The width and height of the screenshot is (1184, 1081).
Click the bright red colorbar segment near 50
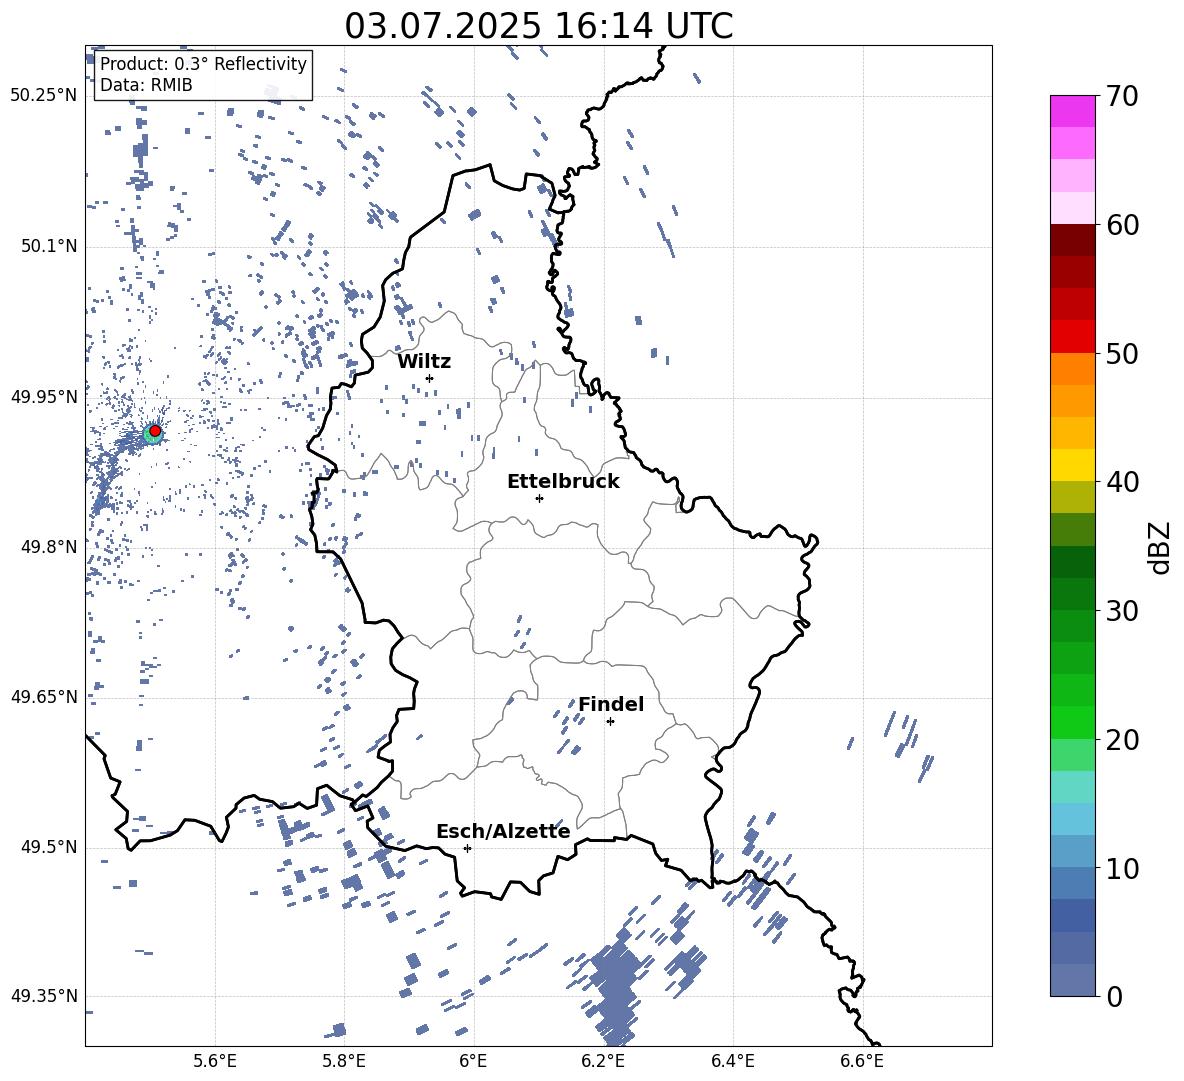[x=1072, y=337]
